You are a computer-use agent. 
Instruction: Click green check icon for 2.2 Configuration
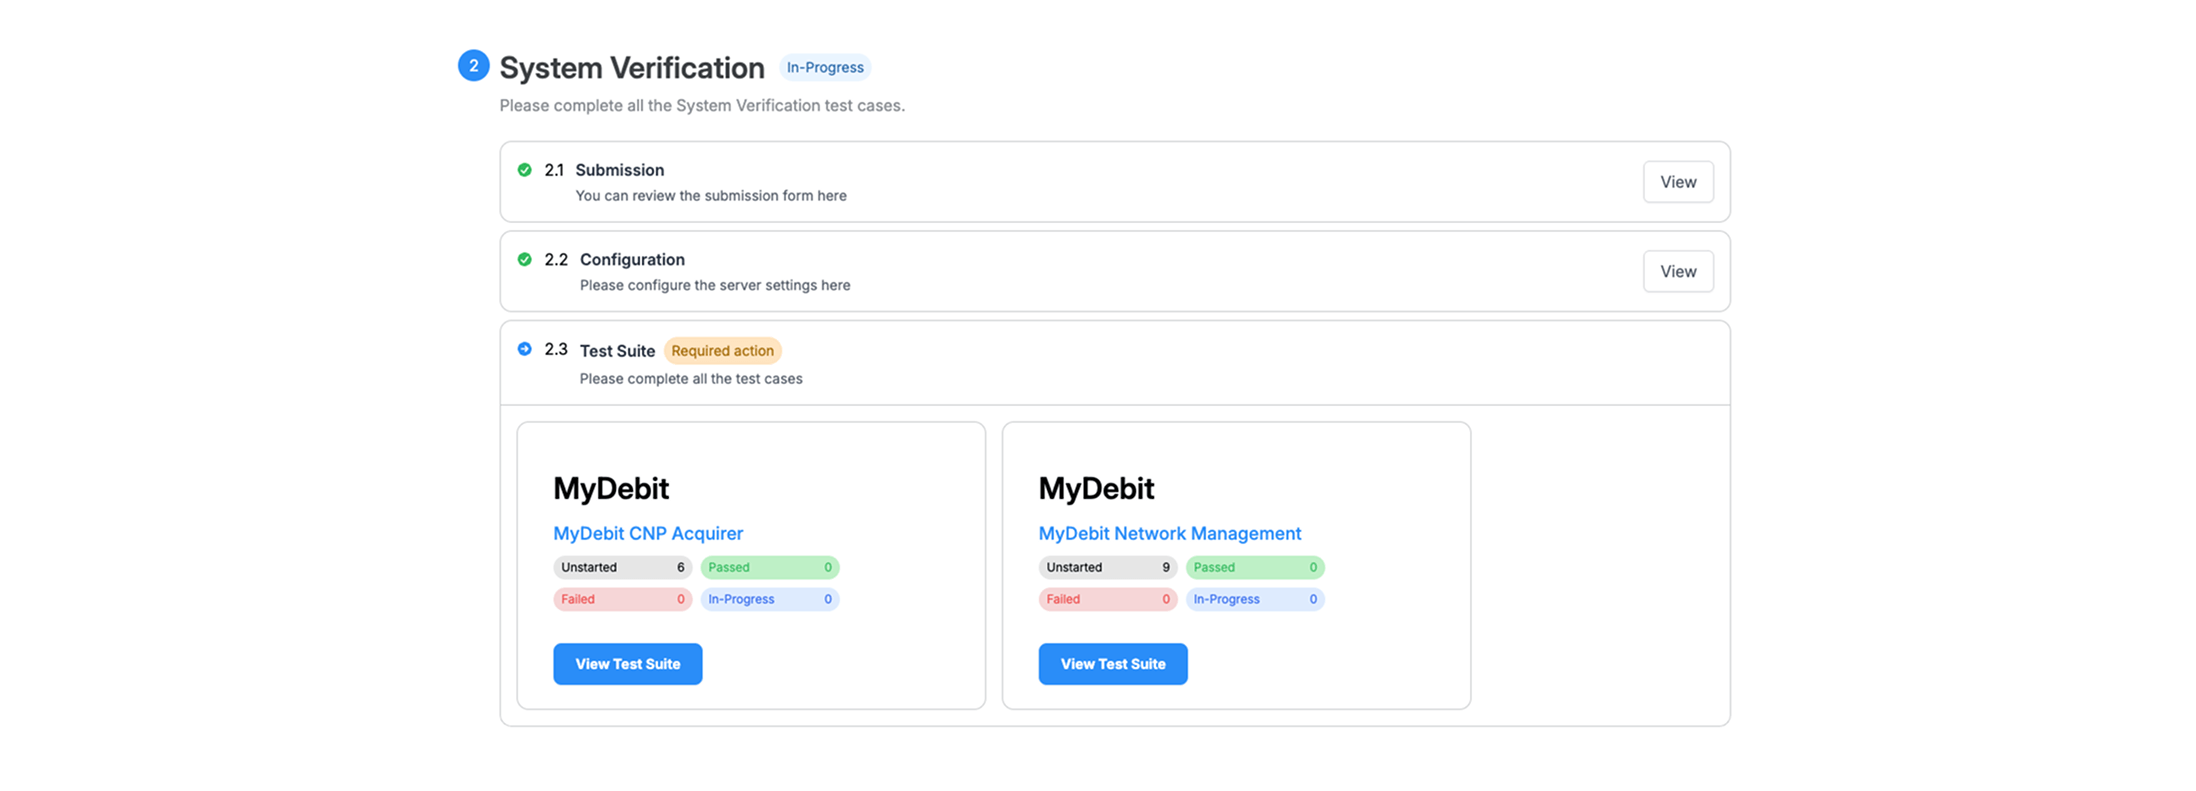pyautogui.click(x=524, y=259)
